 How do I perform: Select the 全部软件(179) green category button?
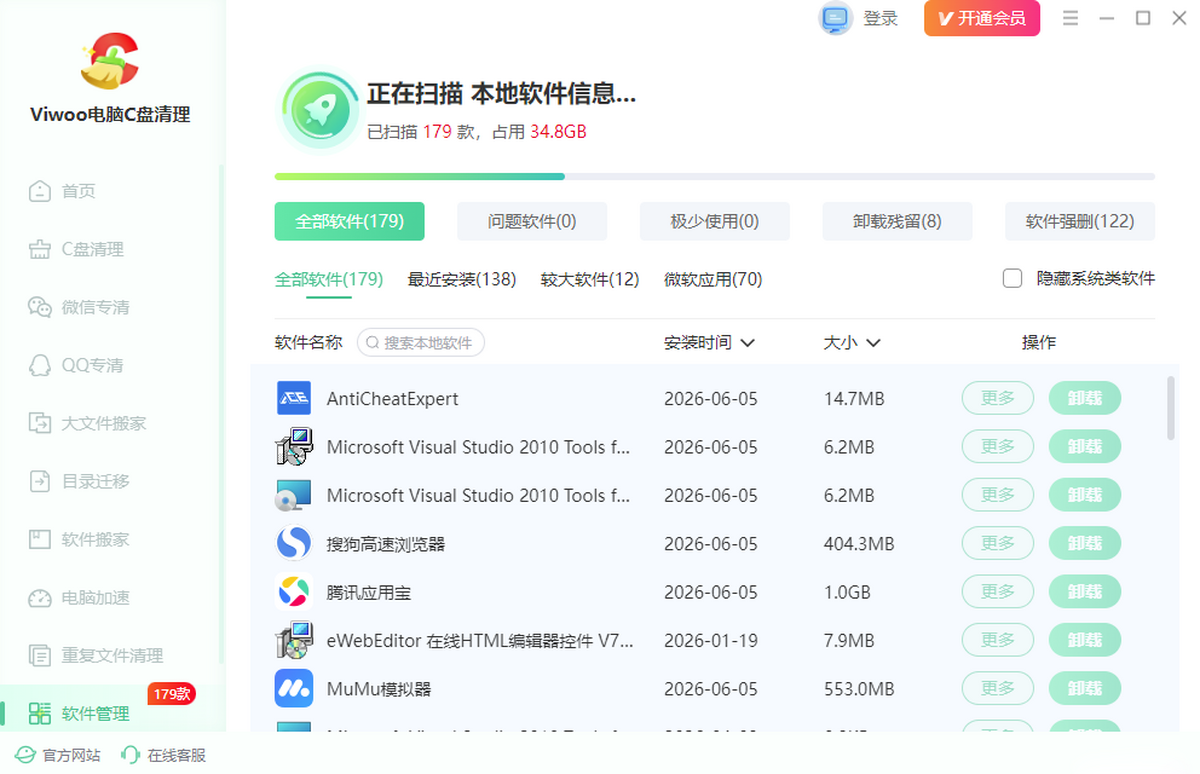click(x=350, y=221)
